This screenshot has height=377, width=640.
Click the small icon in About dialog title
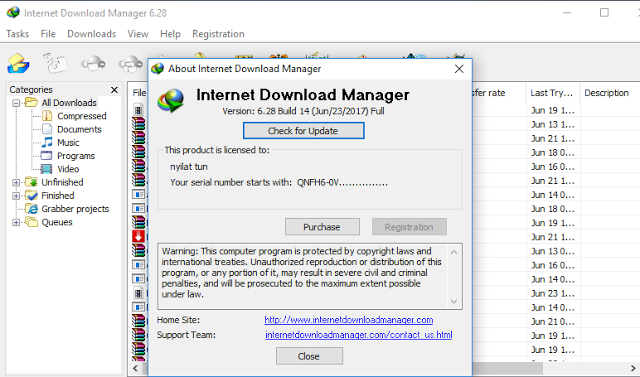(158, 69)
